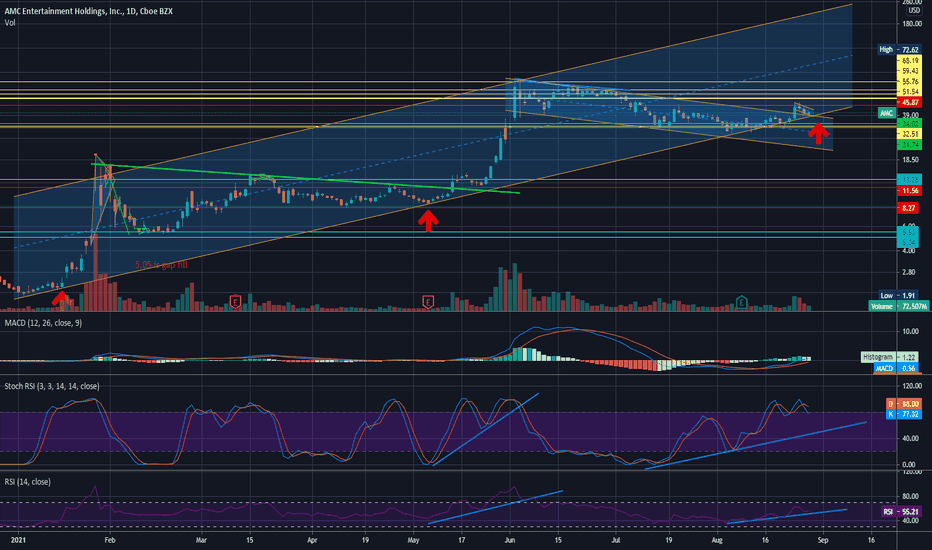Click the RSI 55.21 value label

[901, 511]
